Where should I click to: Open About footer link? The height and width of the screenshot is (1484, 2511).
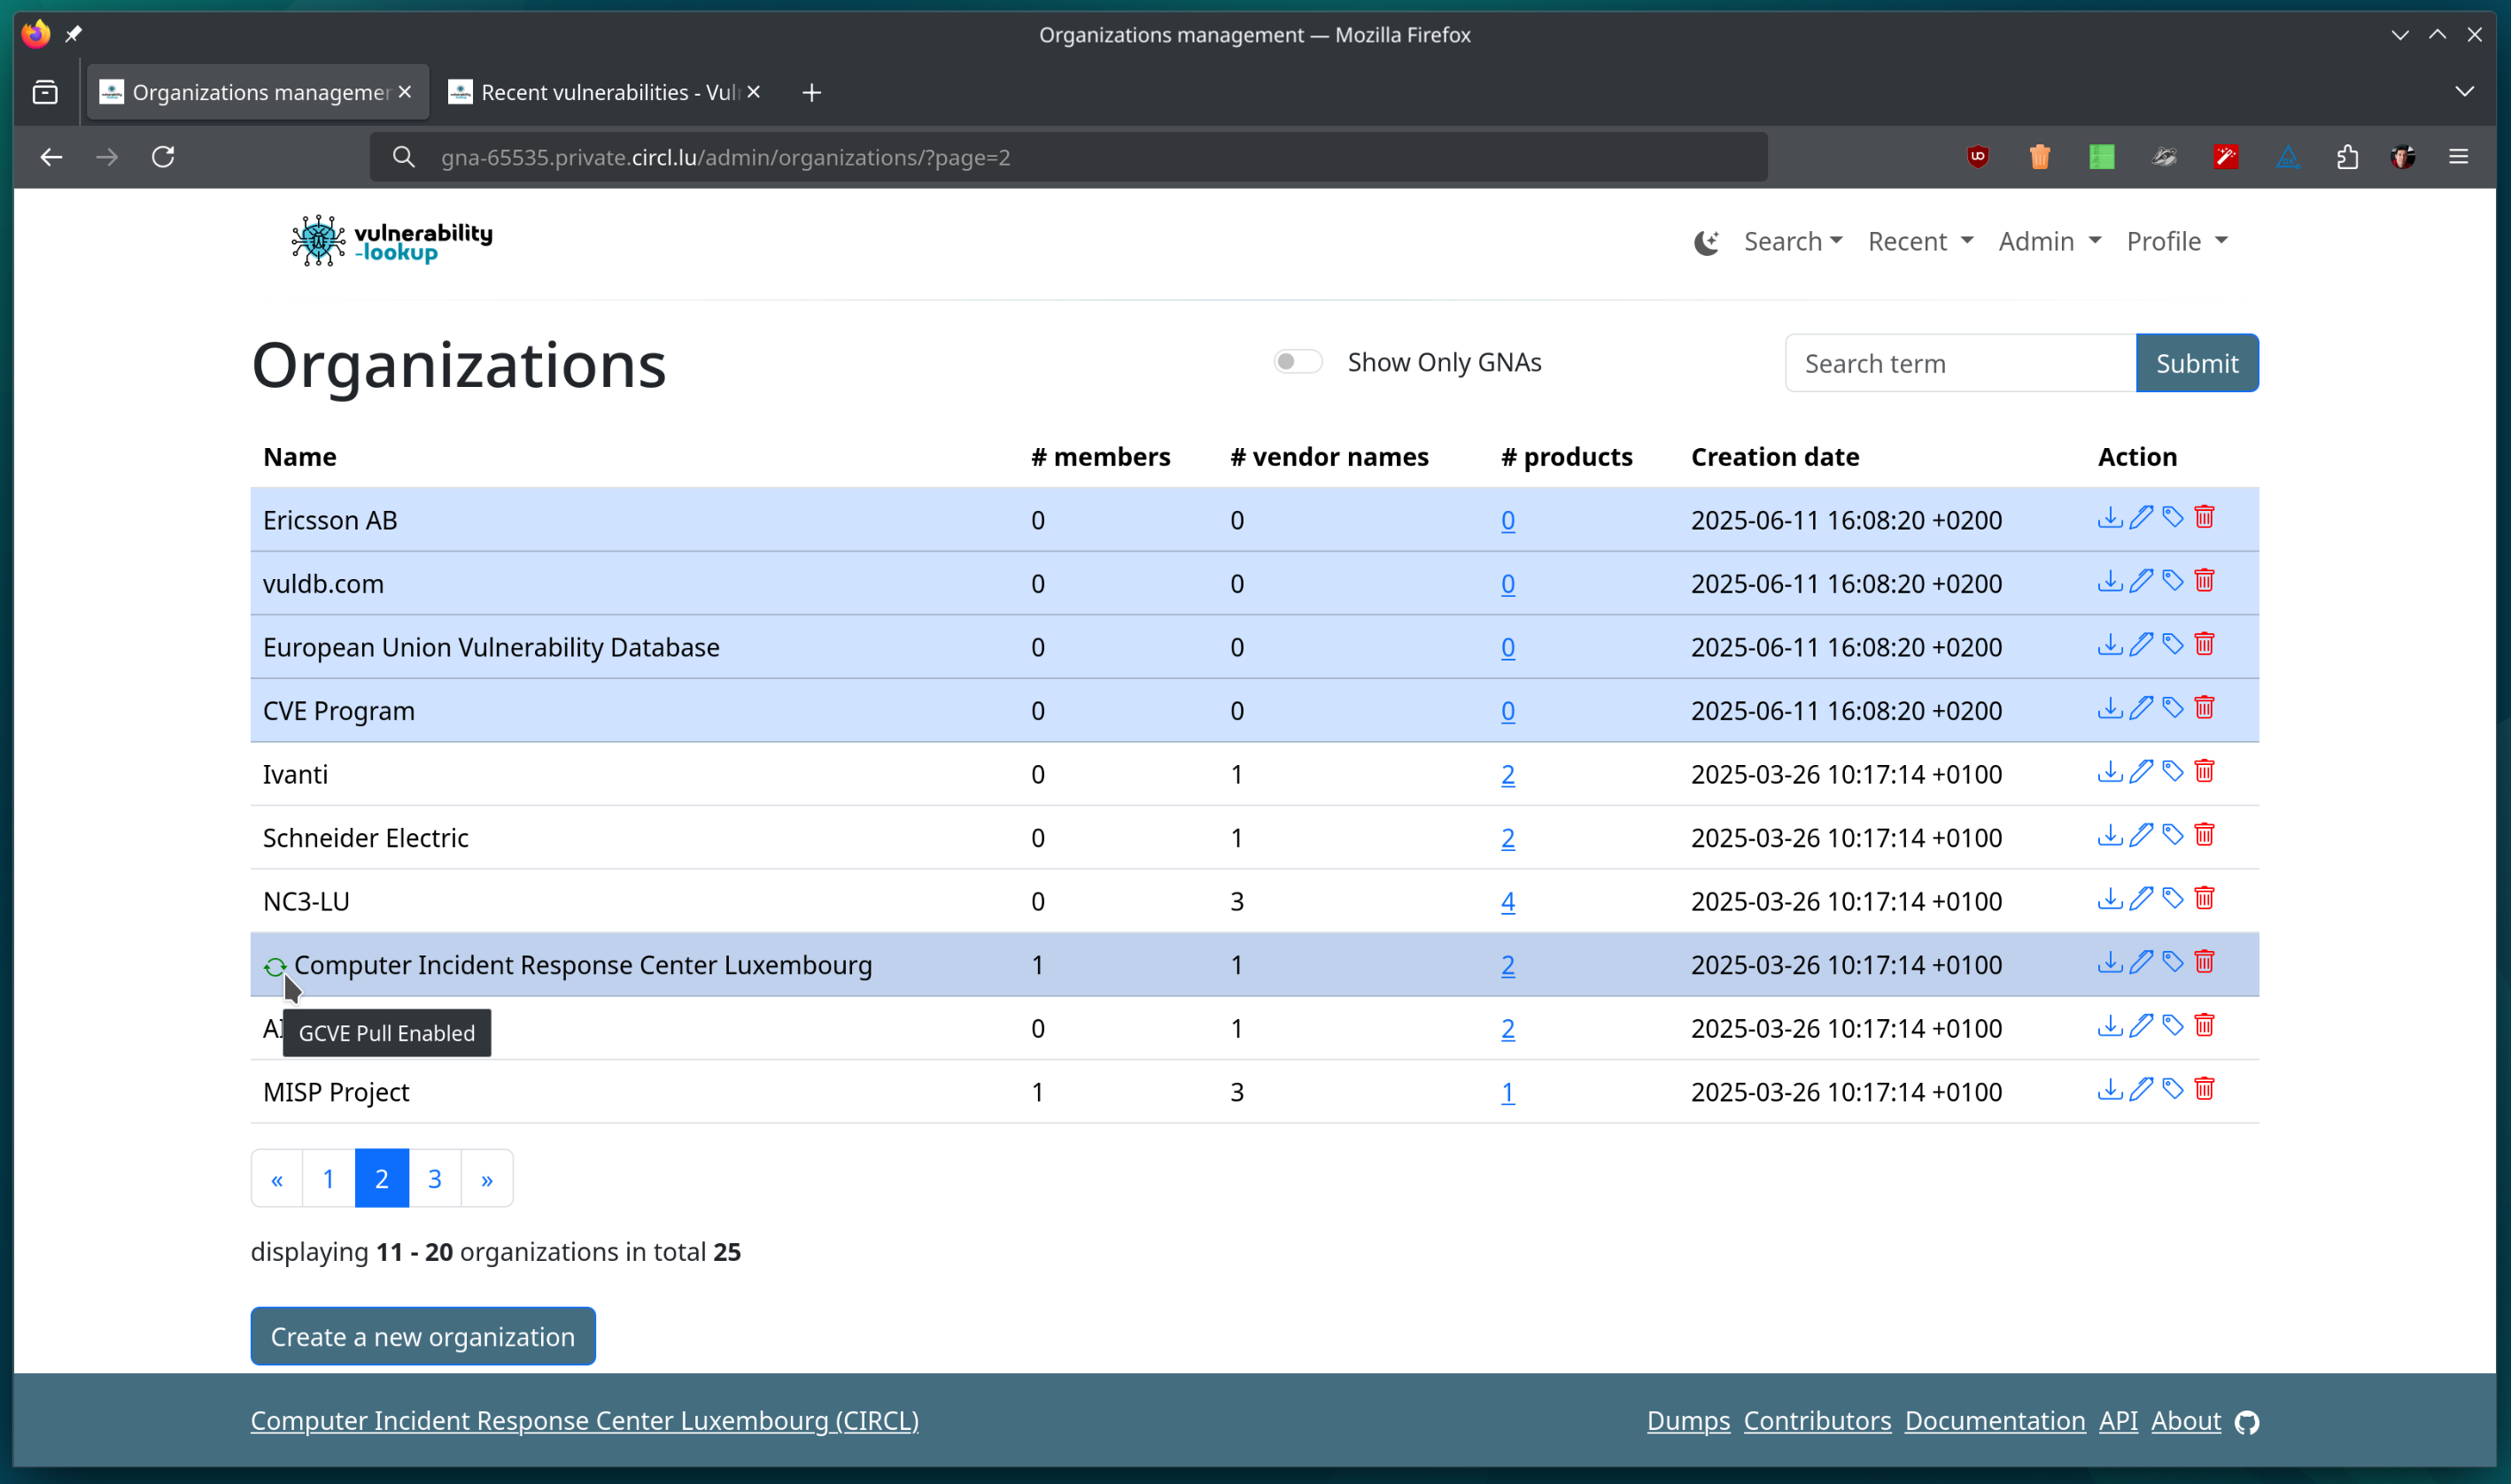tap(2186, 1421)
